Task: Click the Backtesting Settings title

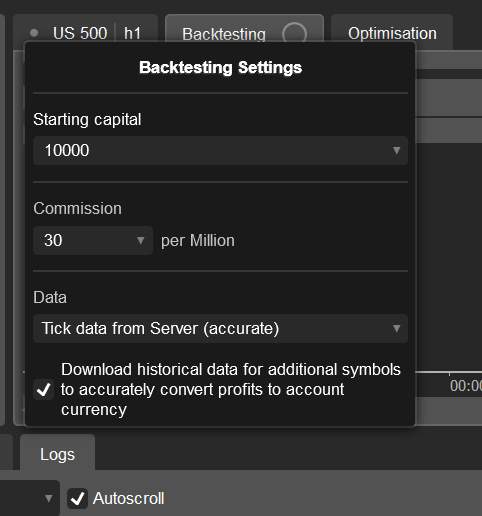Action: click(x=221, y=68)
